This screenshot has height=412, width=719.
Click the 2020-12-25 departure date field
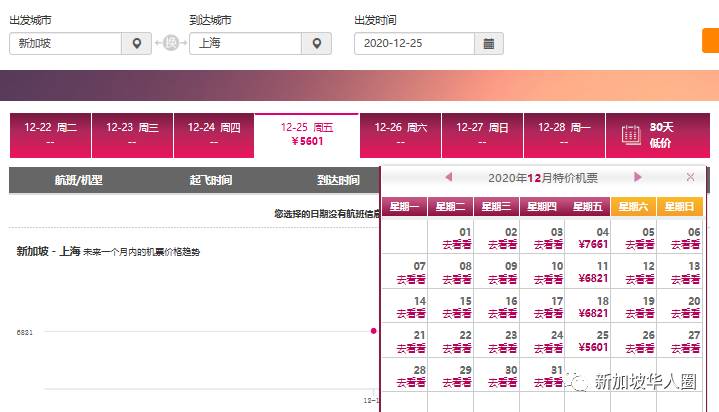pos(415,44)
